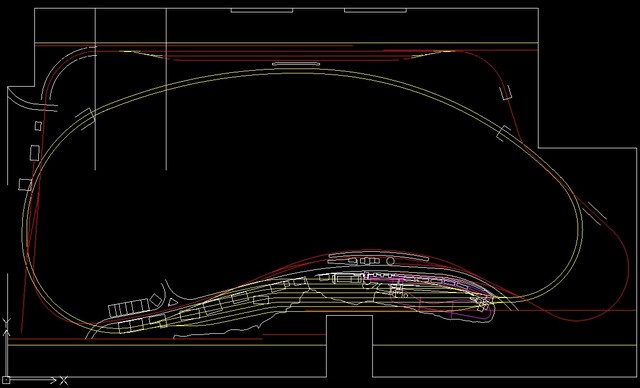This screenshot has width=640, height=388.
Task: Select the Y axis label of UCS icon
Action: [6, 323]
